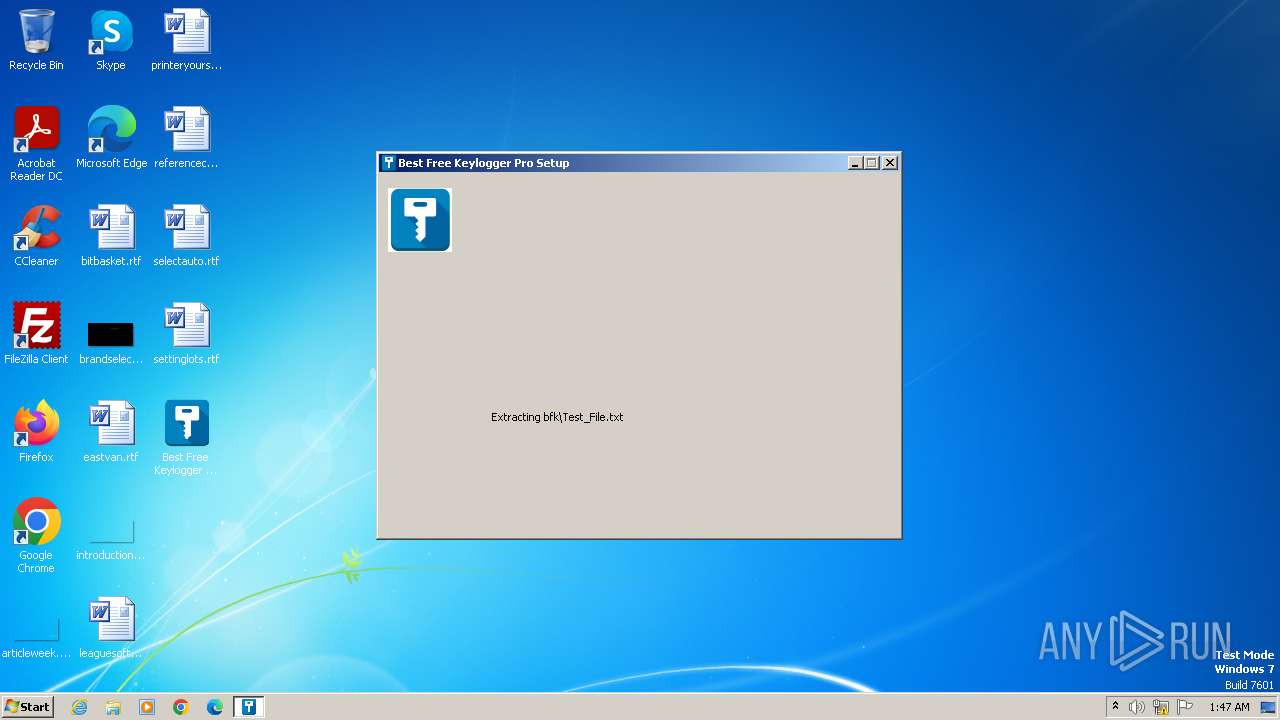
Task: Select the Microsoft Edge desktop shortcut
Action: pos(111,138)
